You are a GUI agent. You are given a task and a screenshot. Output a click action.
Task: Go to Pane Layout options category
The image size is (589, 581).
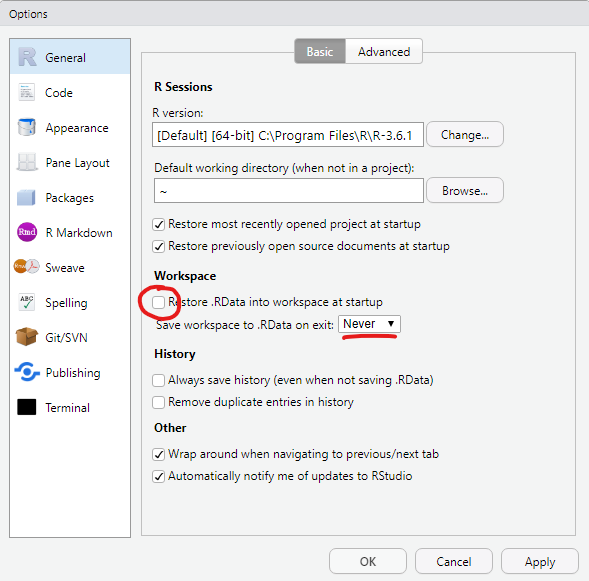[70, 162]
